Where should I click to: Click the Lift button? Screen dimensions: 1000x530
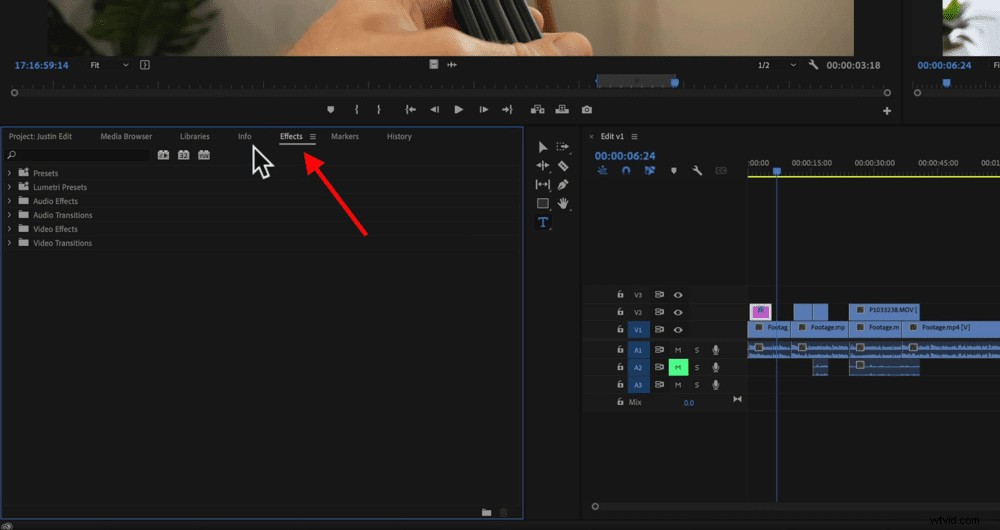[538, 110]
